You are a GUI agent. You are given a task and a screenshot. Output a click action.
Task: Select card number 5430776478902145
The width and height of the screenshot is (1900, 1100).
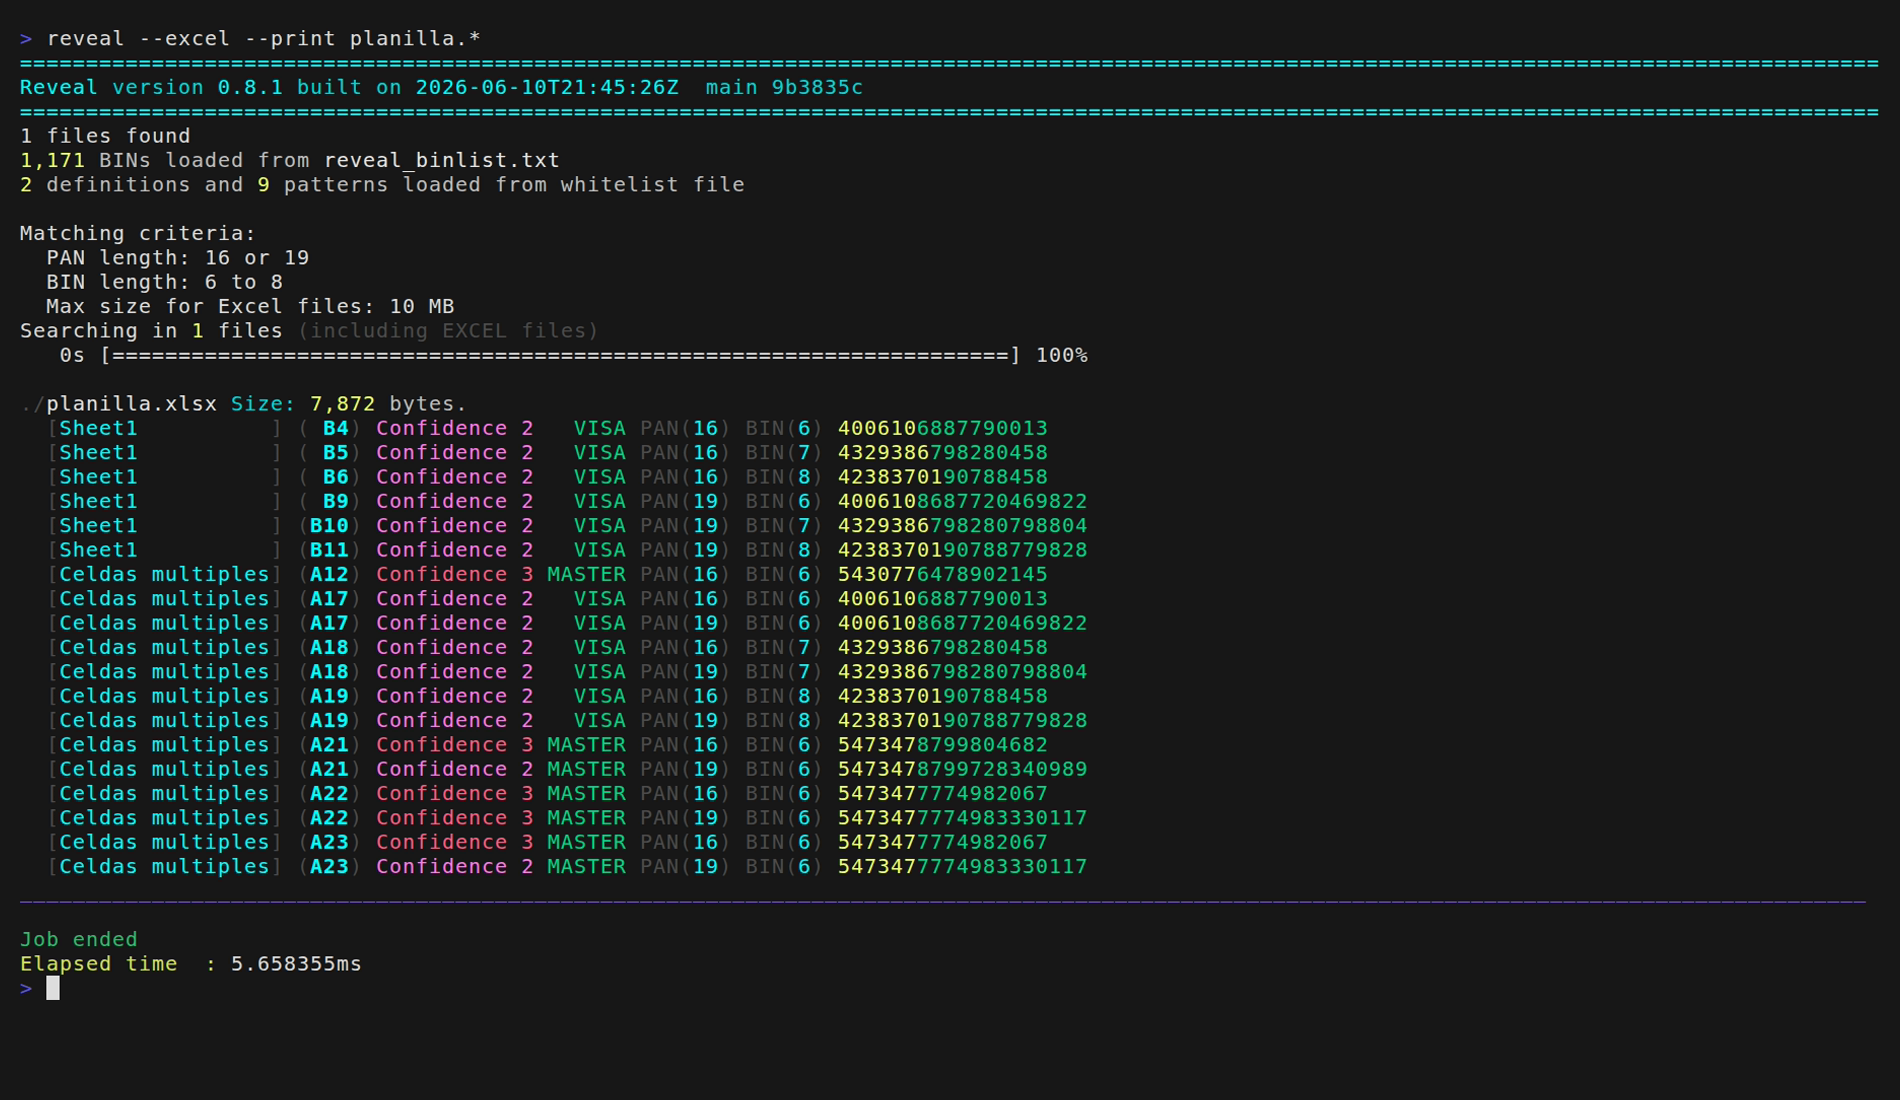tap(942, 575)
